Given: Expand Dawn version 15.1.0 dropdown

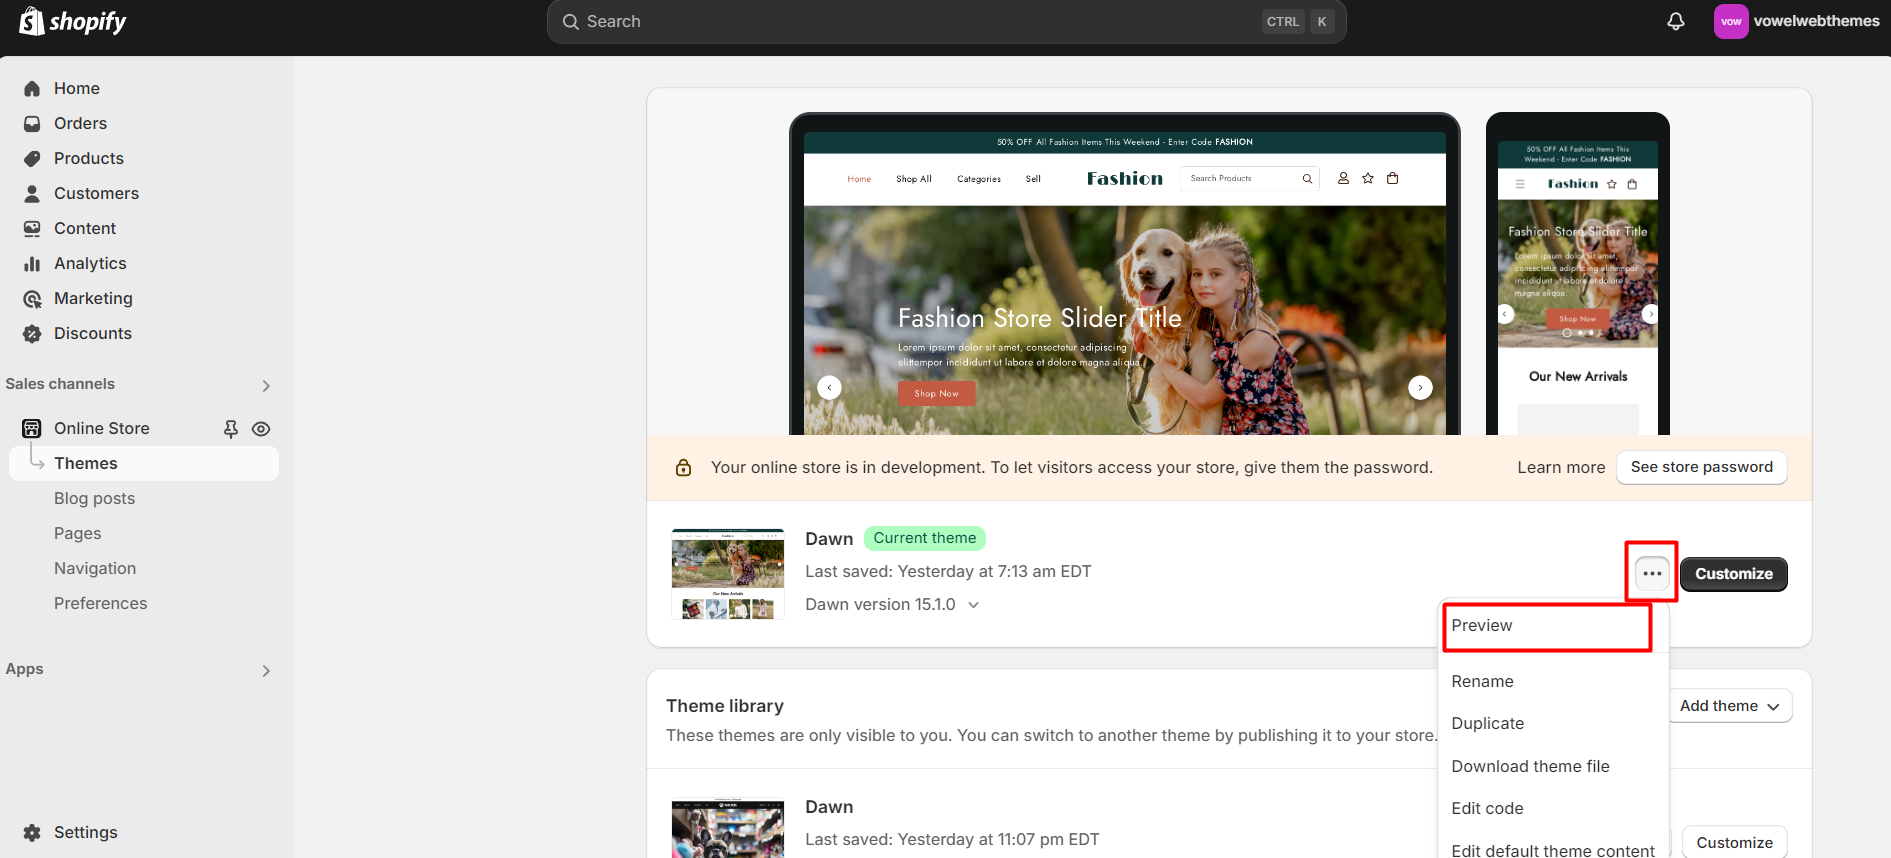Looking at the screenshot, I should pyautogui.click(x=974, y=605).
